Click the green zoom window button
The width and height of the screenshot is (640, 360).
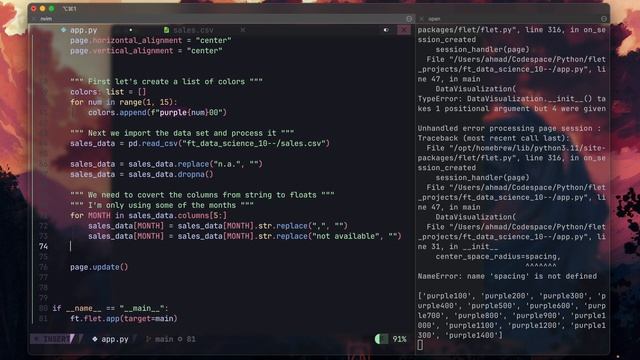click(x=51, y=9)
